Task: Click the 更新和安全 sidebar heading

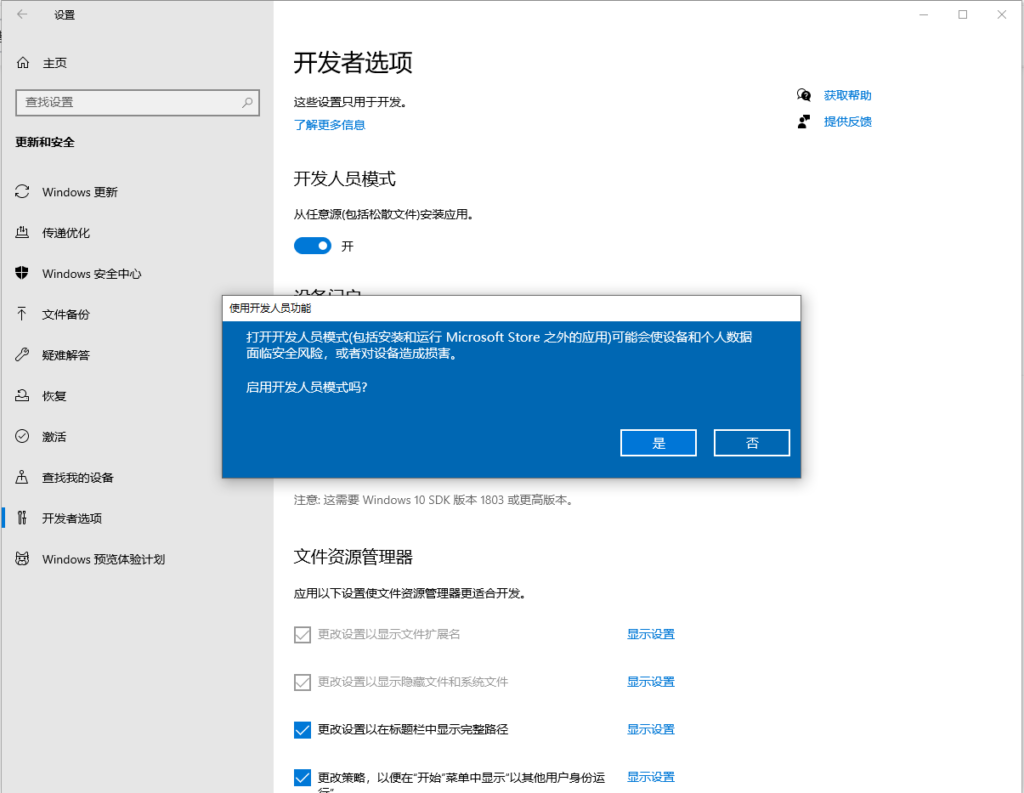Action: [45, 142]
